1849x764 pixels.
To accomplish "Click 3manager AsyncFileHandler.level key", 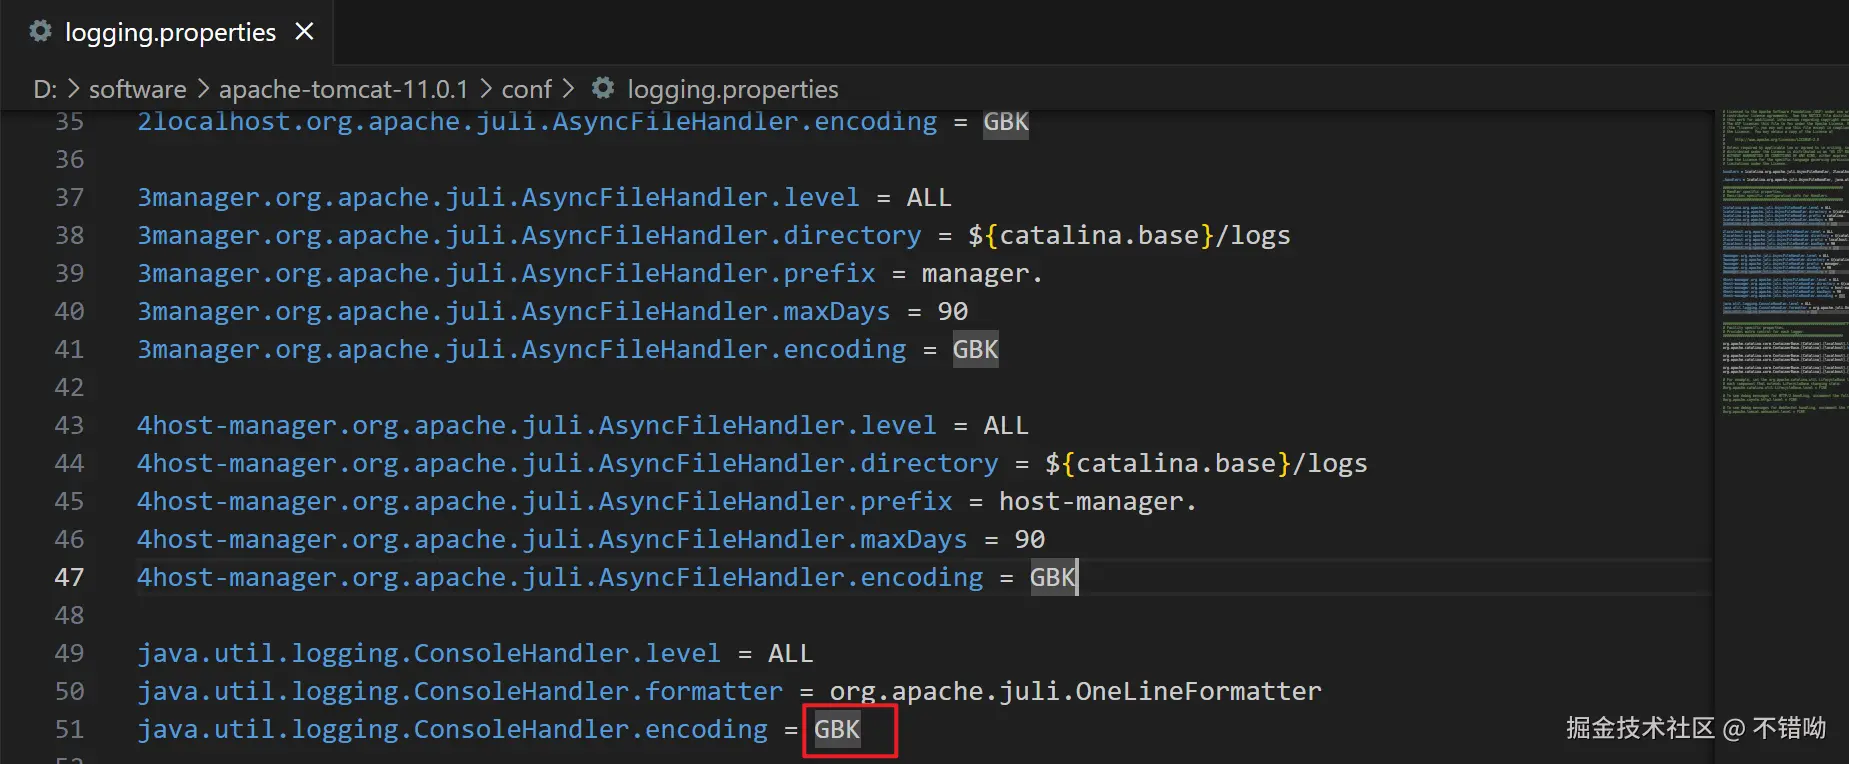I will [498, 197].
